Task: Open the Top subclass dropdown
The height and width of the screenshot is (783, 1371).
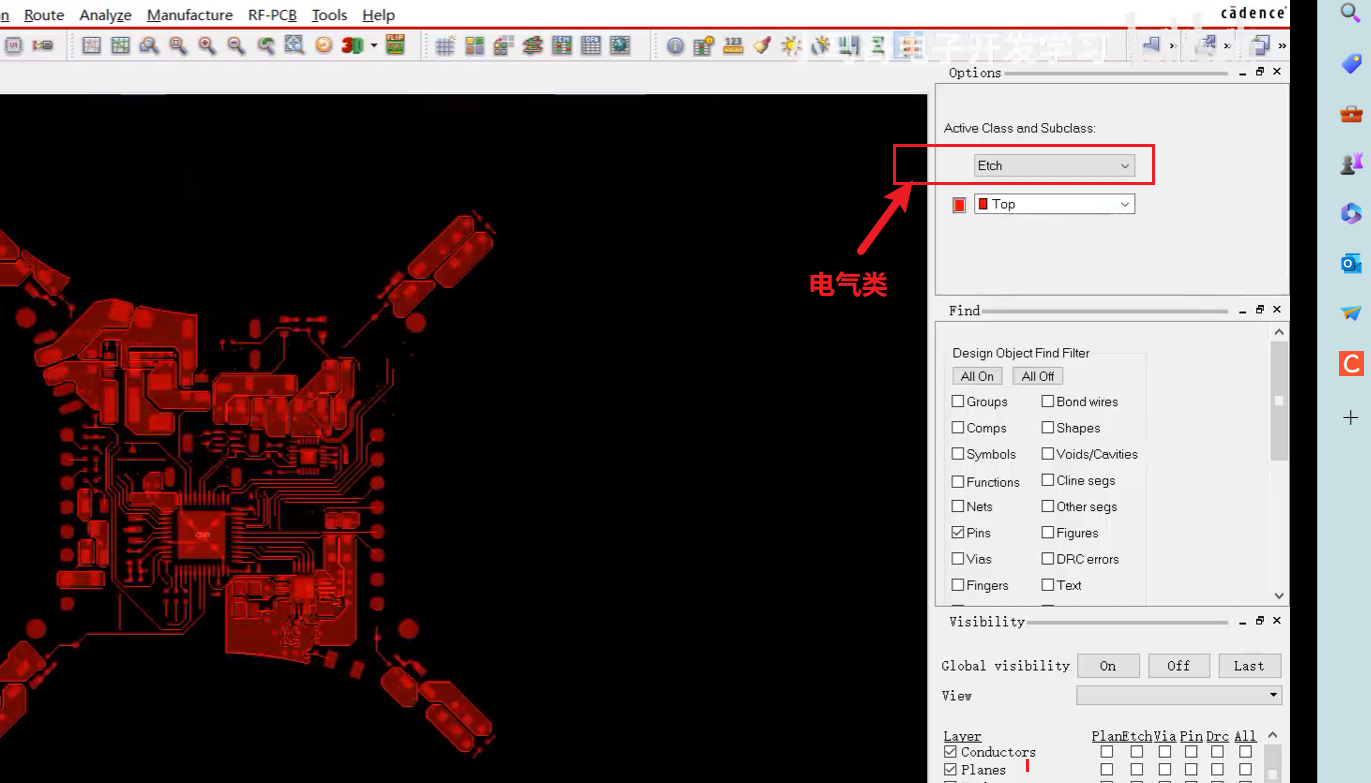Action: point(1054,204)
